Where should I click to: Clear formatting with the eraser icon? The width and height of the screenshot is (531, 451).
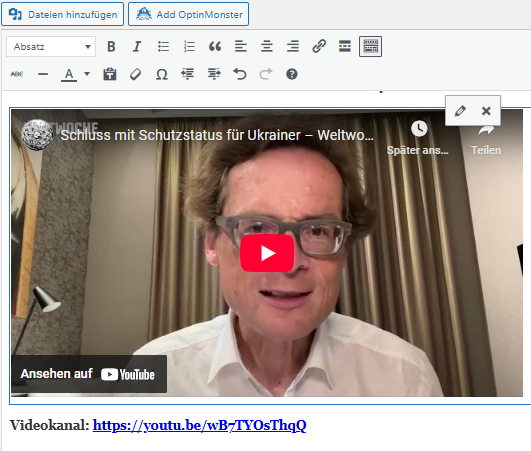[x=135, y=74]
